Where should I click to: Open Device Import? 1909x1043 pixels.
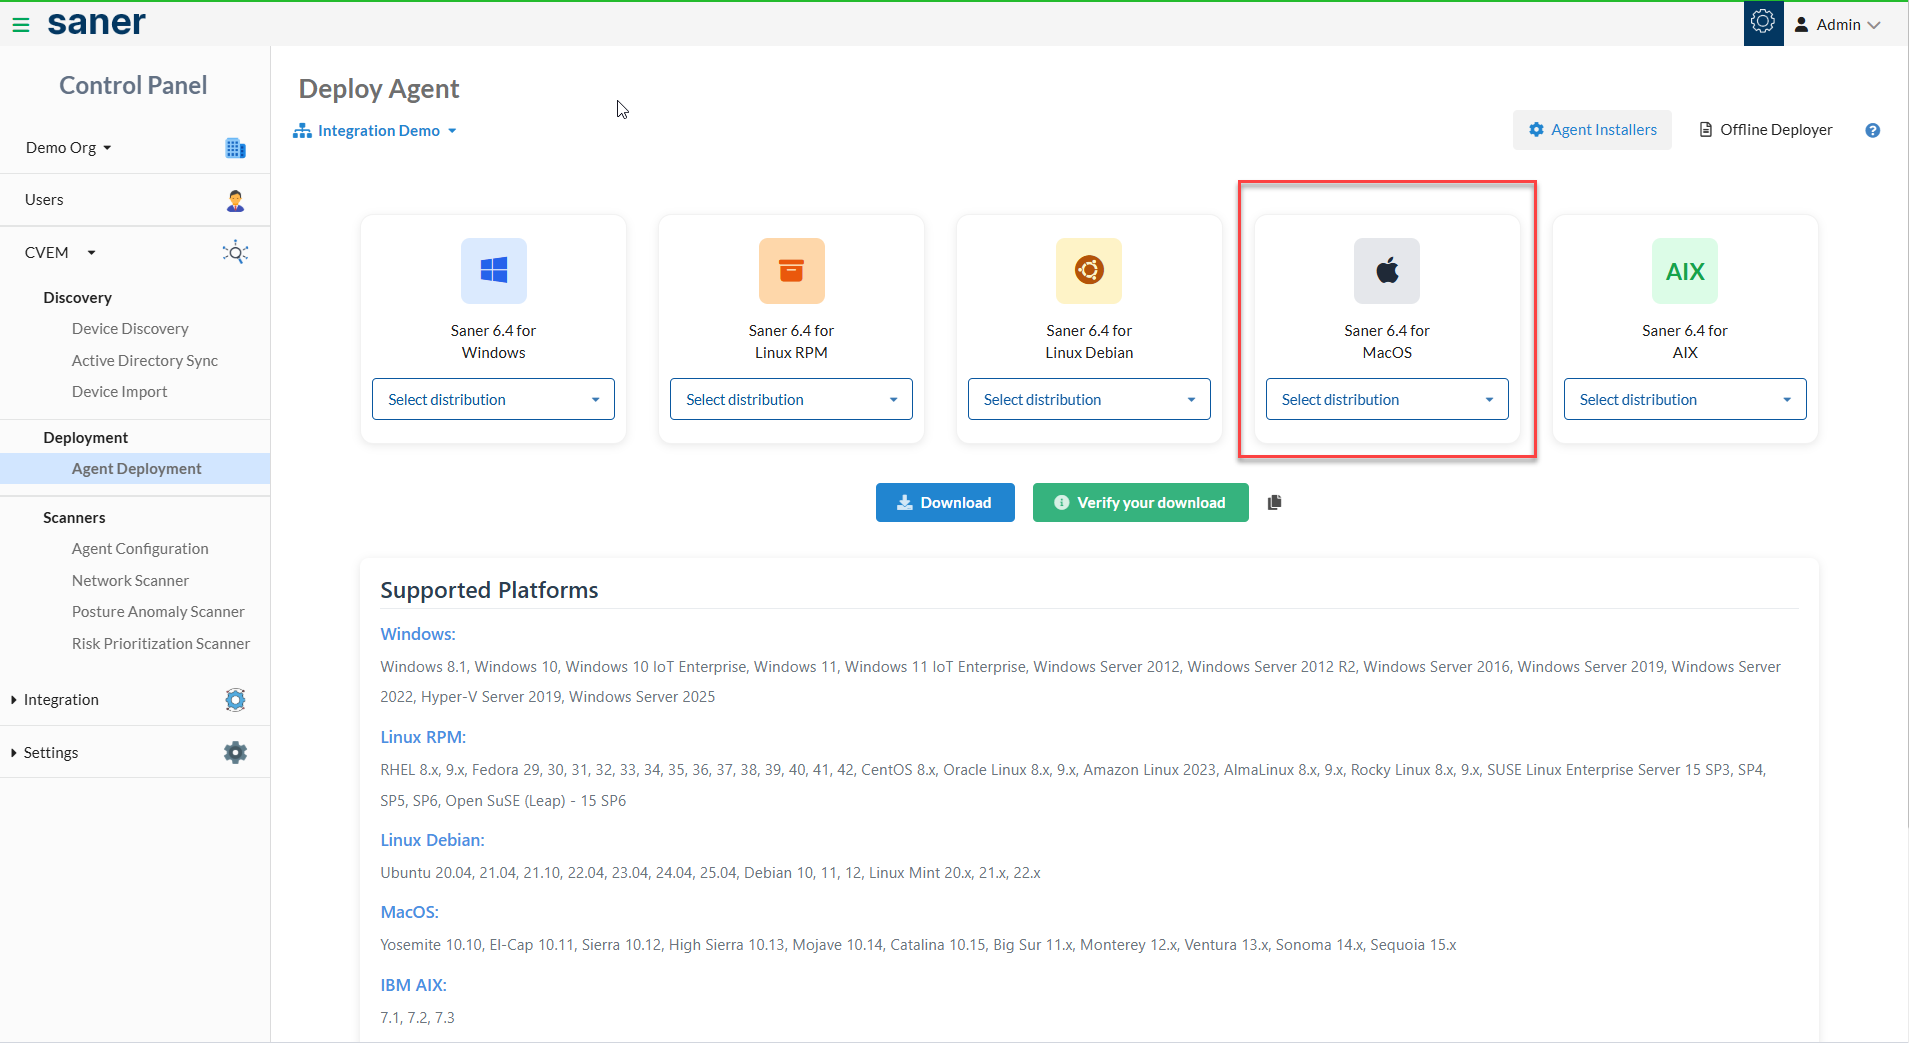click(119, 392)
